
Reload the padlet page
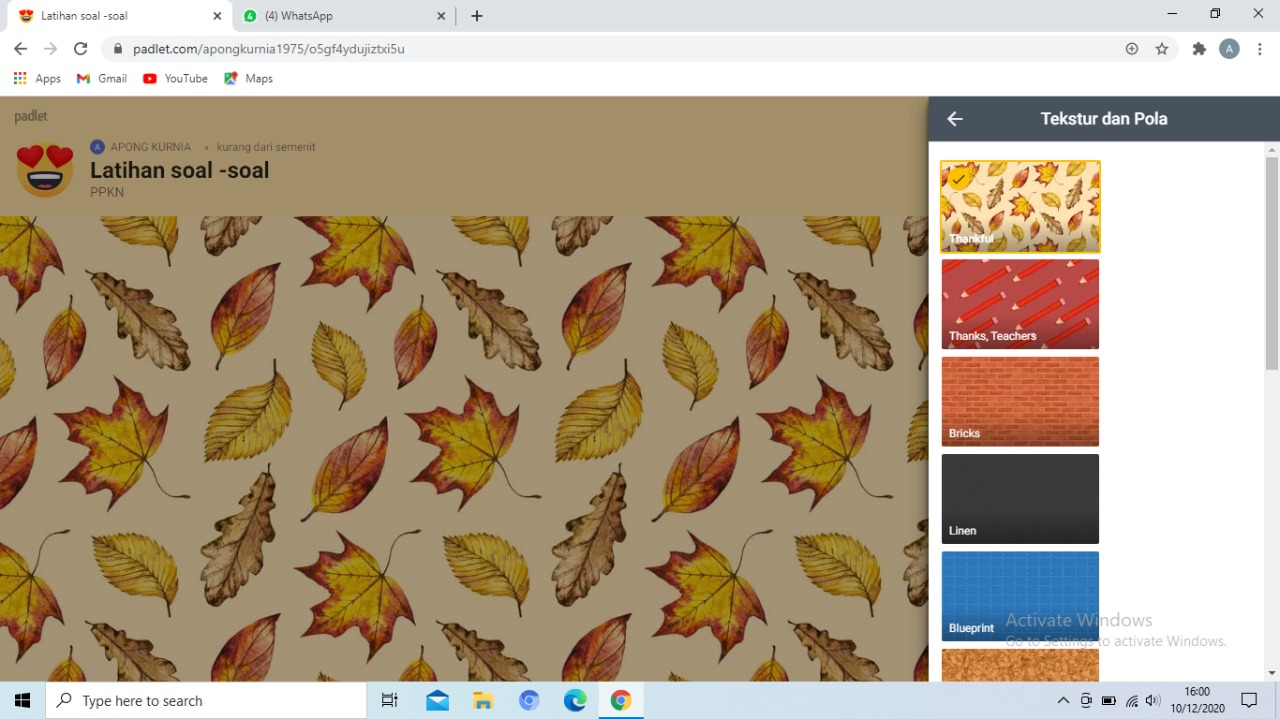(81, 49)
